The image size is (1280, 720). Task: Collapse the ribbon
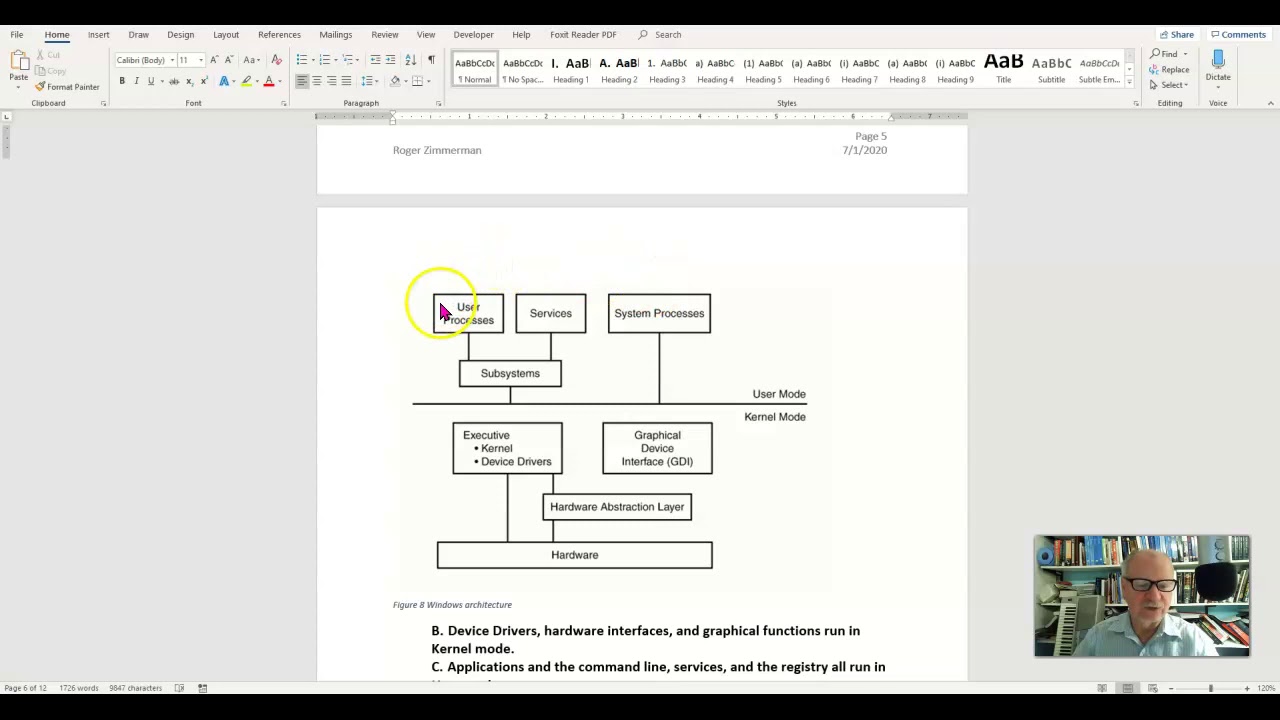point(1270,103)
